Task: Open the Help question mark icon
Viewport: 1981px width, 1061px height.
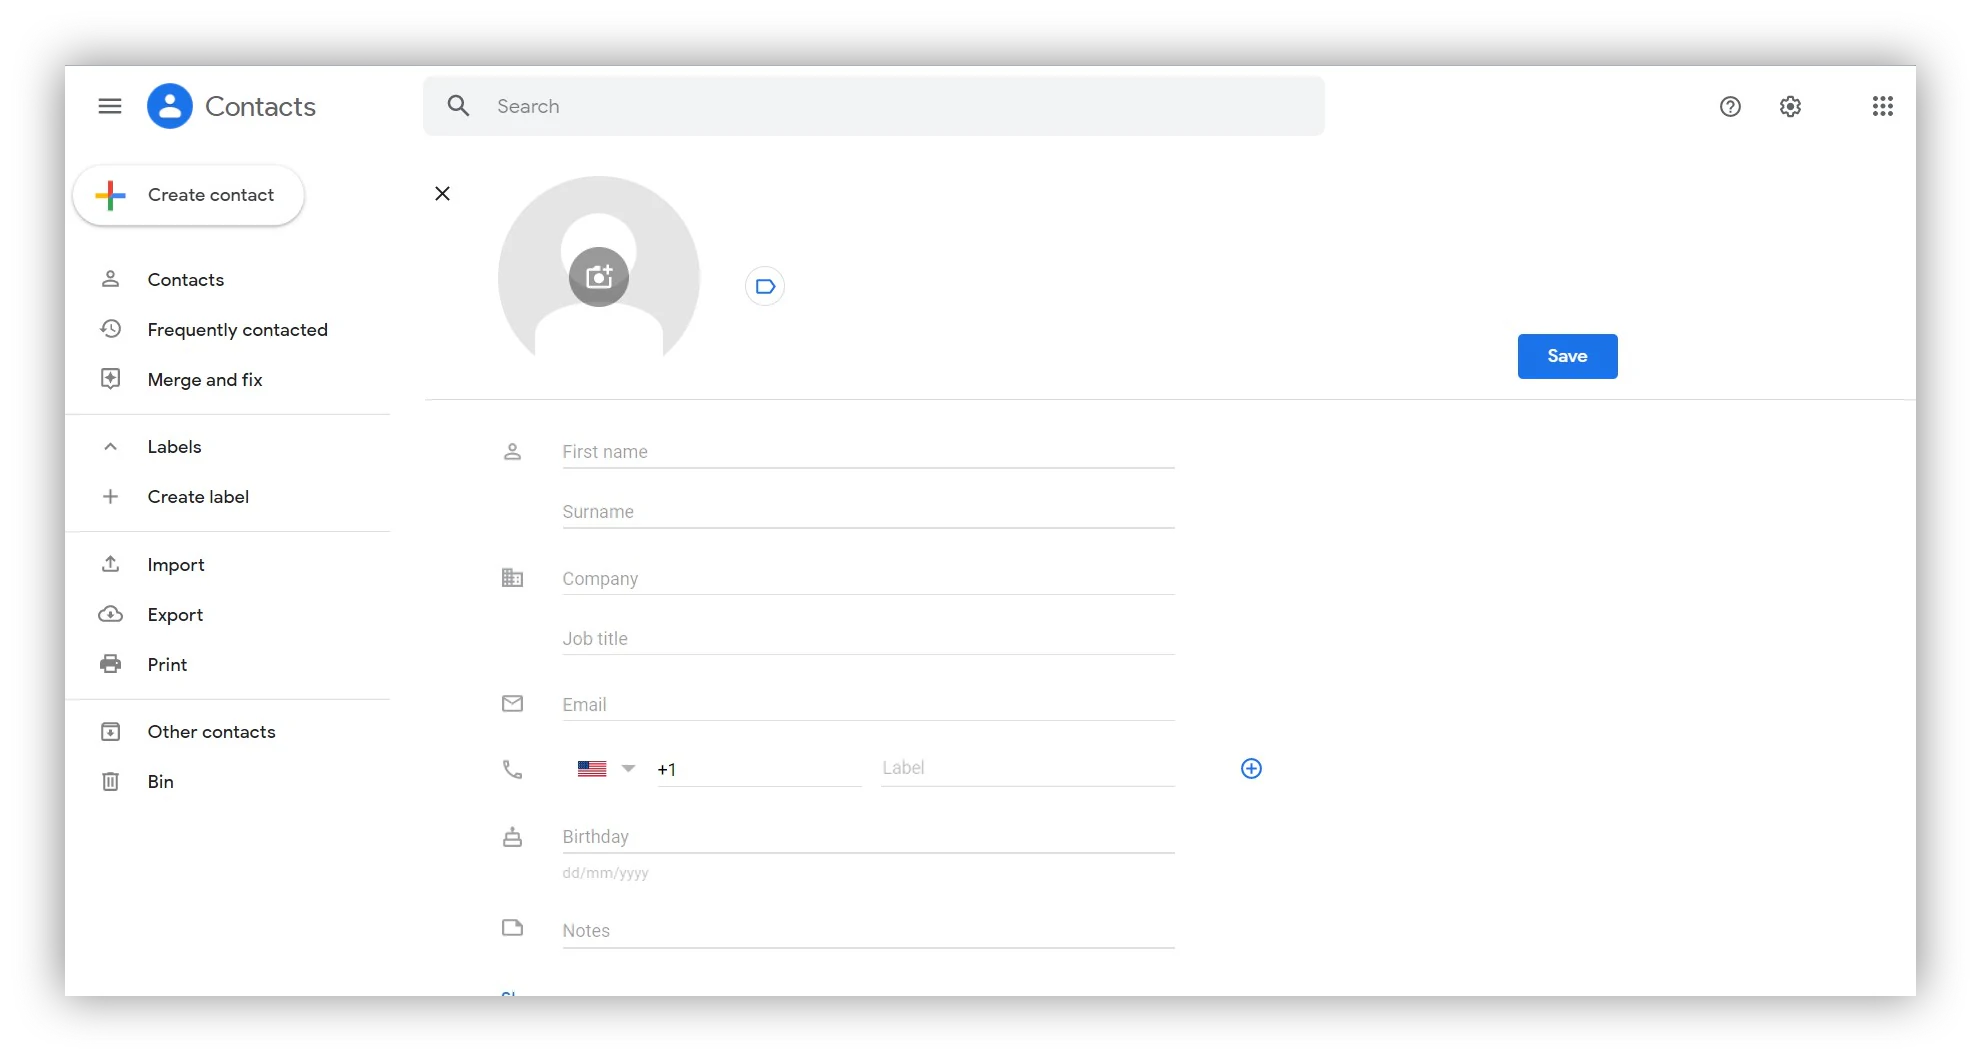Action: coord(1730,106)
